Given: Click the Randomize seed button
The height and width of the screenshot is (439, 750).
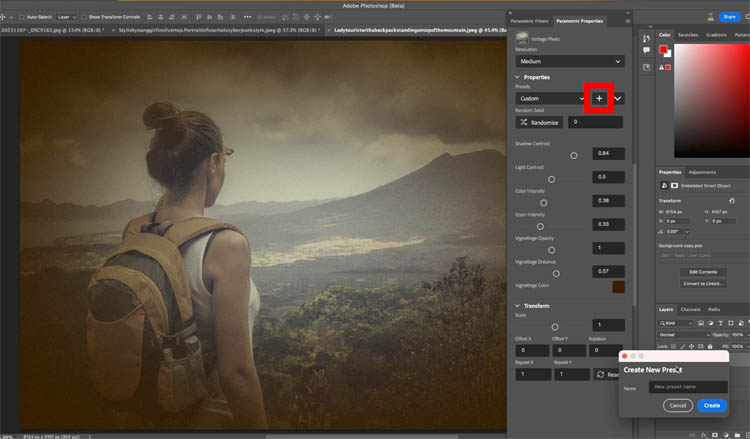Looking at the screenshot, I should point(539,122).
